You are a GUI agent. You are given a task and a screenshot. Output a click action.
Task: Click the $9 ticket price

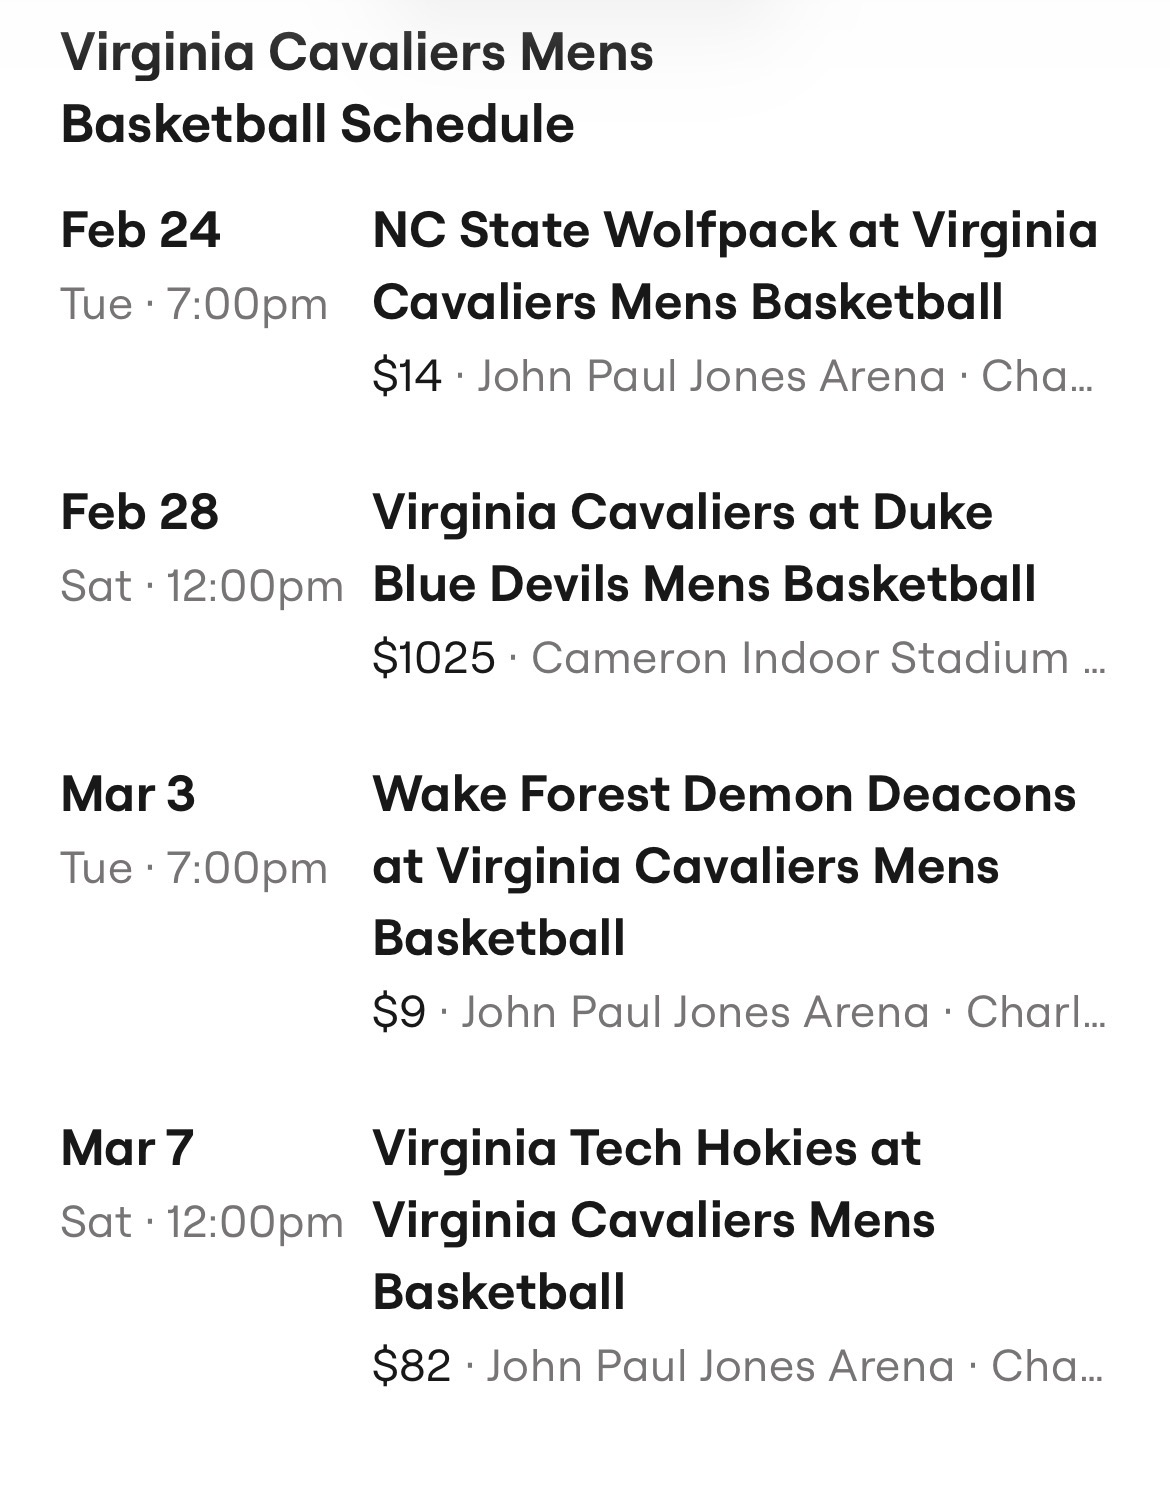point(399,1013)
